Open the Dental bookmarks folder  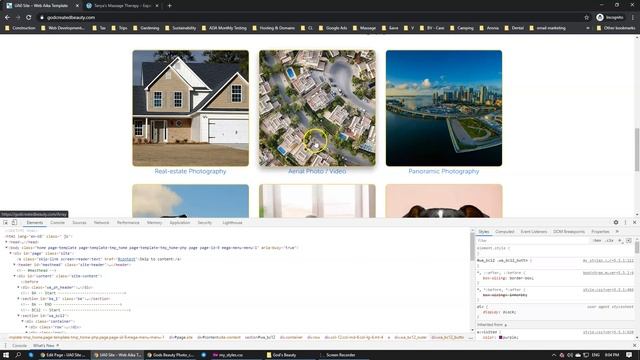[515, 28]
